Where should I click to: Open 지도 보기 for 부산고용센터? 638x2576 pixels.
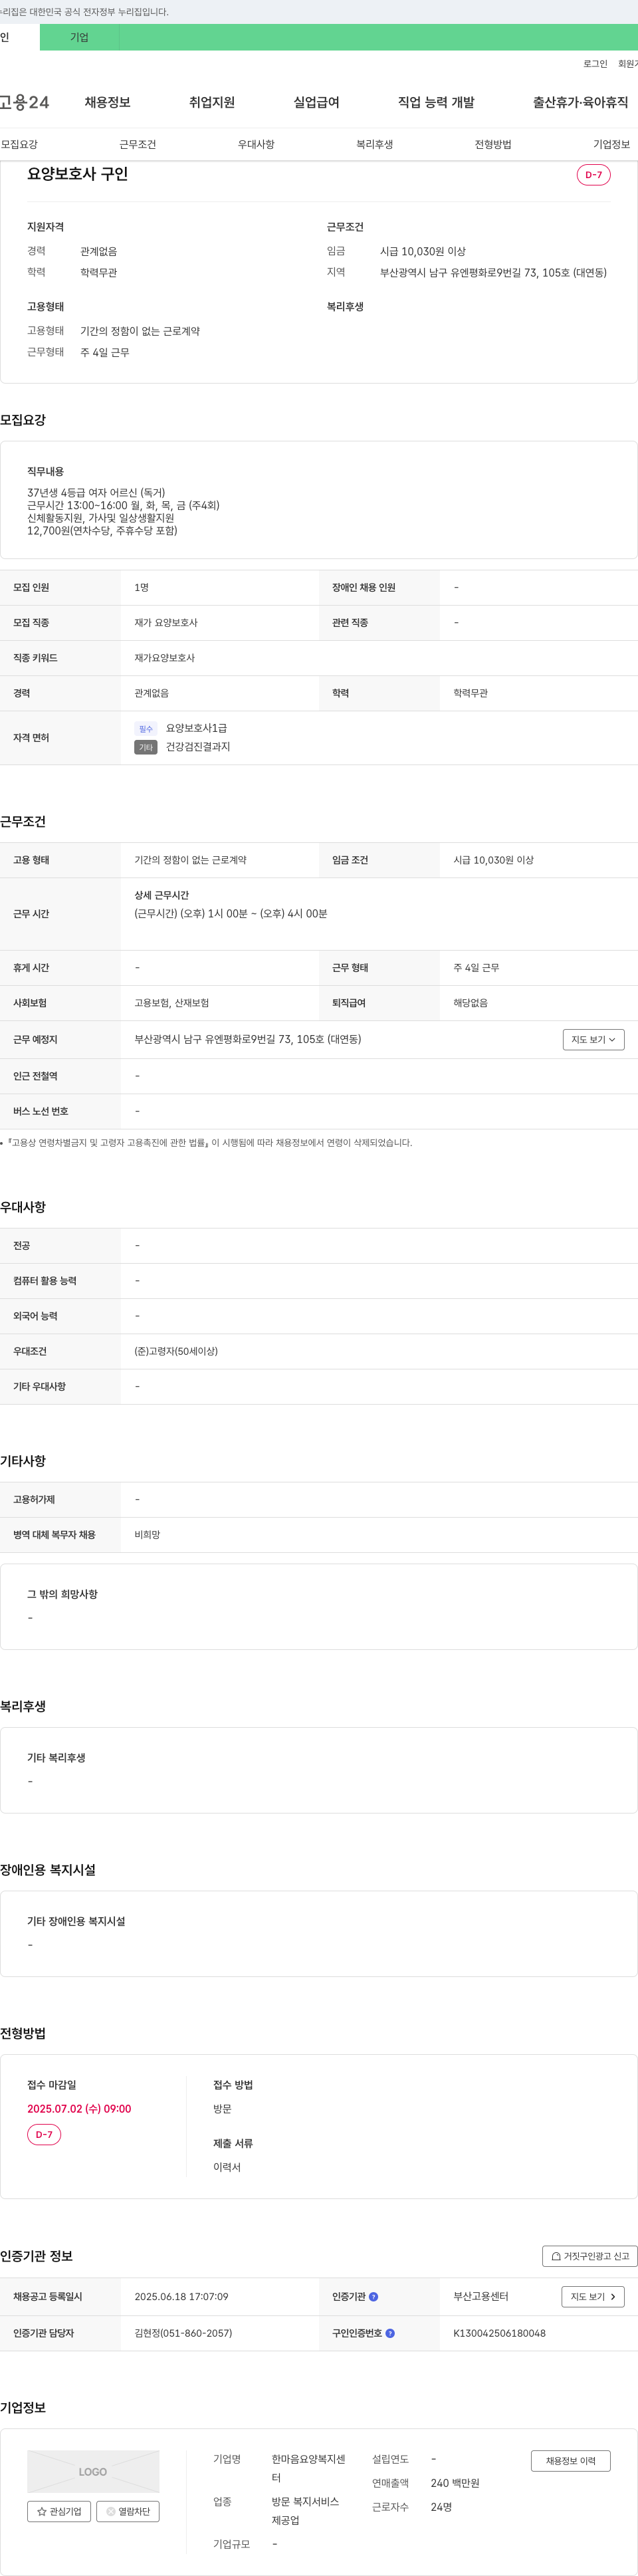[x=593, y=2297]
